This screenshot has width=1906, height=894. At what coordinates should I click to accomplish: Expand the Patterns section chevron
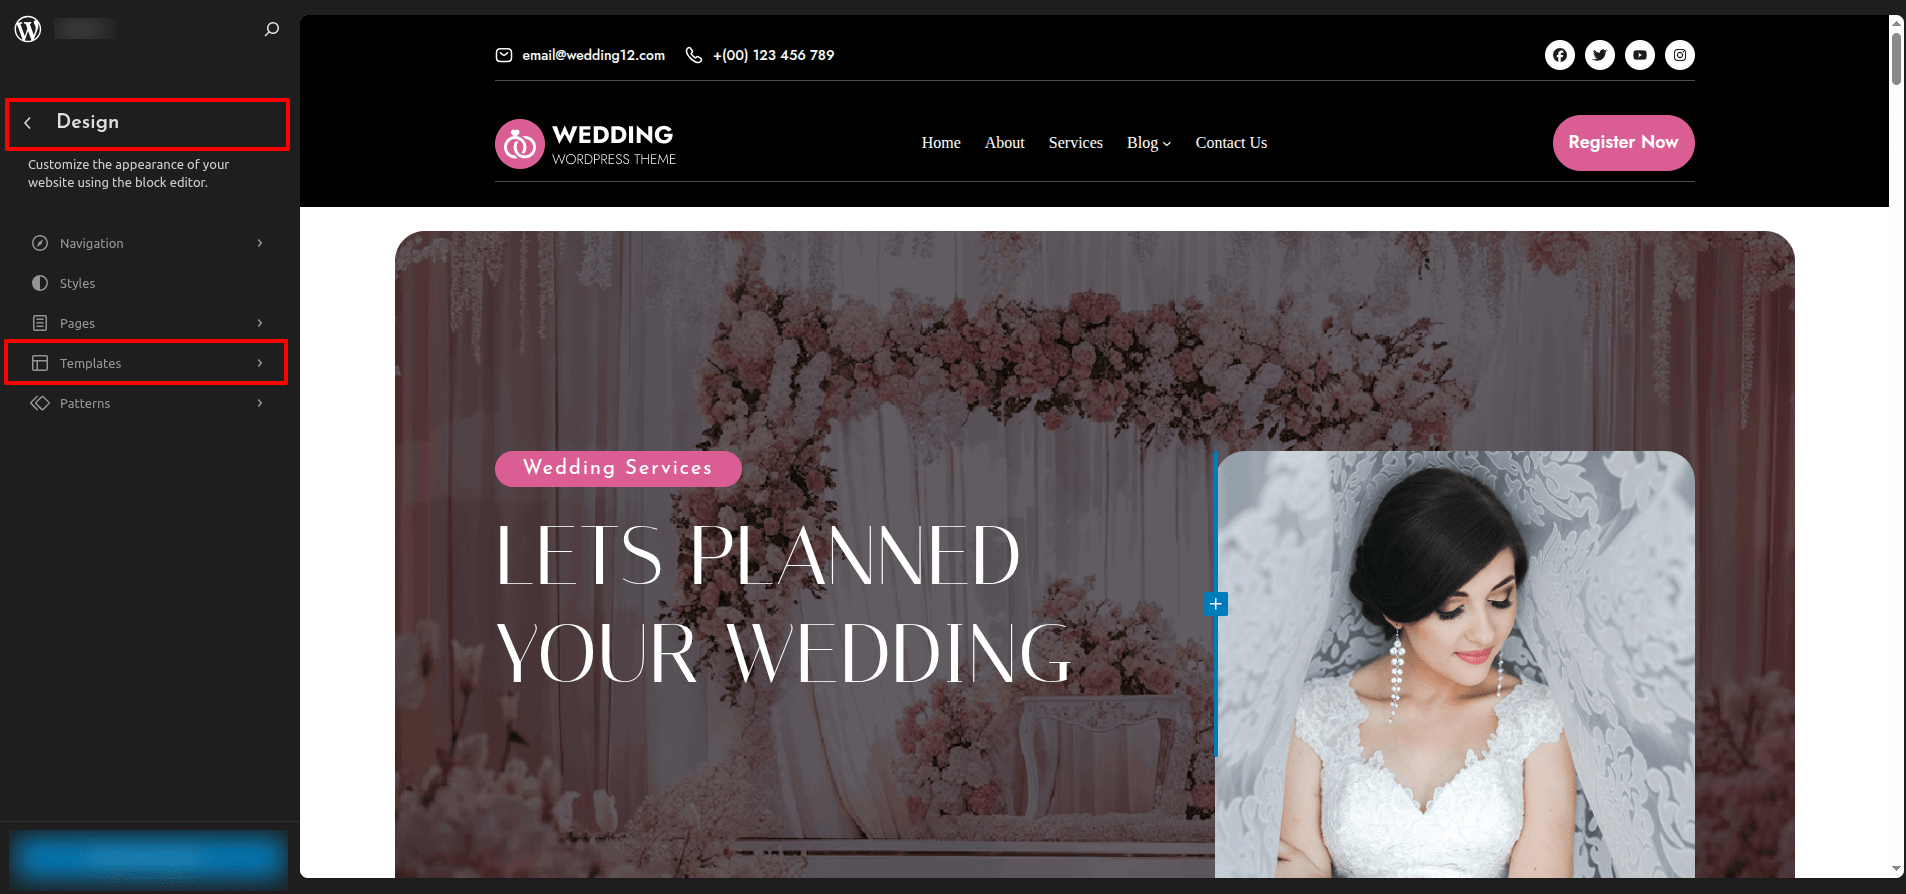coord(260,403)
